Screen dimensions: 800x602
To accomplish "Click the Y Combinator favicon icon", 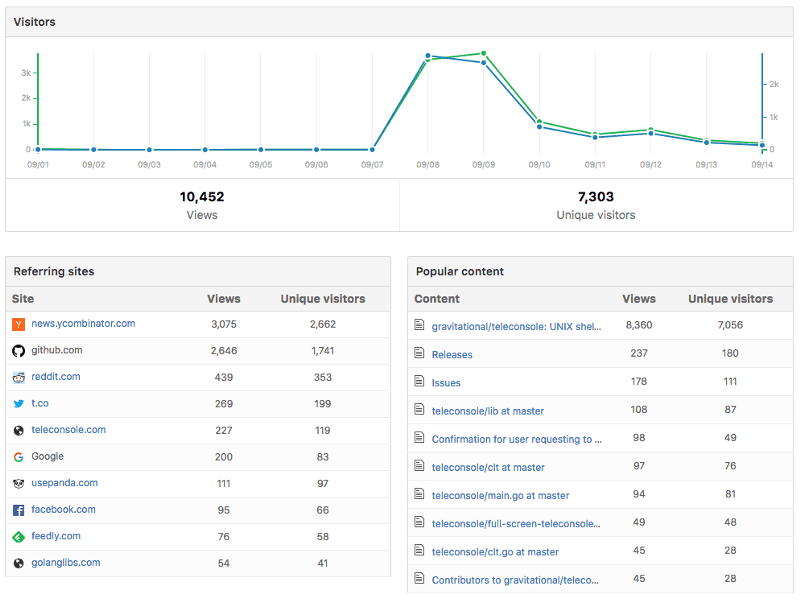I will pos(18,324).
